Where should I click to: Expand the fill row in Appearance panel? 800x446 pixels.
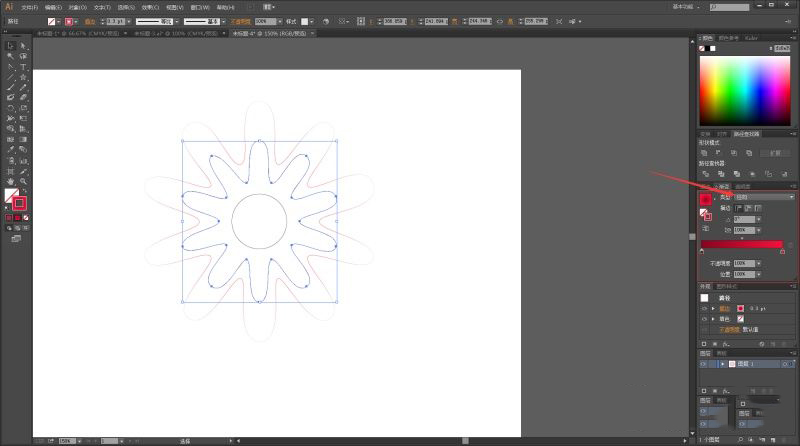click(713, 319)
